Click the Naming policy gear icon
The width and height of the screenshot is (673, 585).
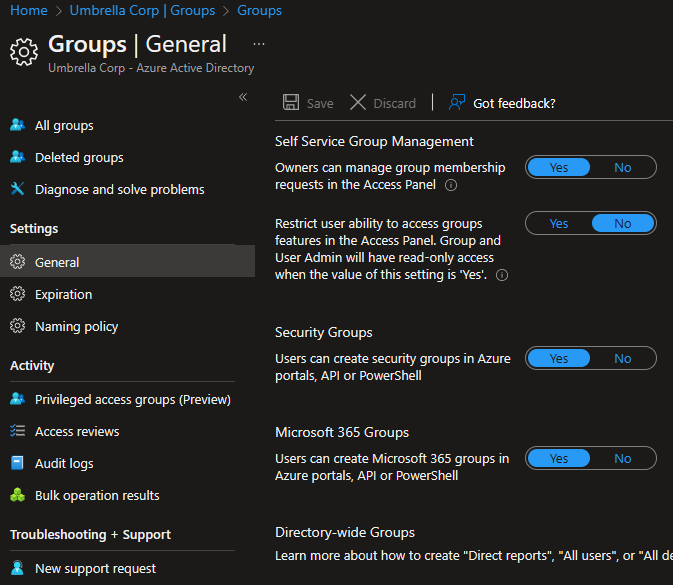tap(17, 326)
